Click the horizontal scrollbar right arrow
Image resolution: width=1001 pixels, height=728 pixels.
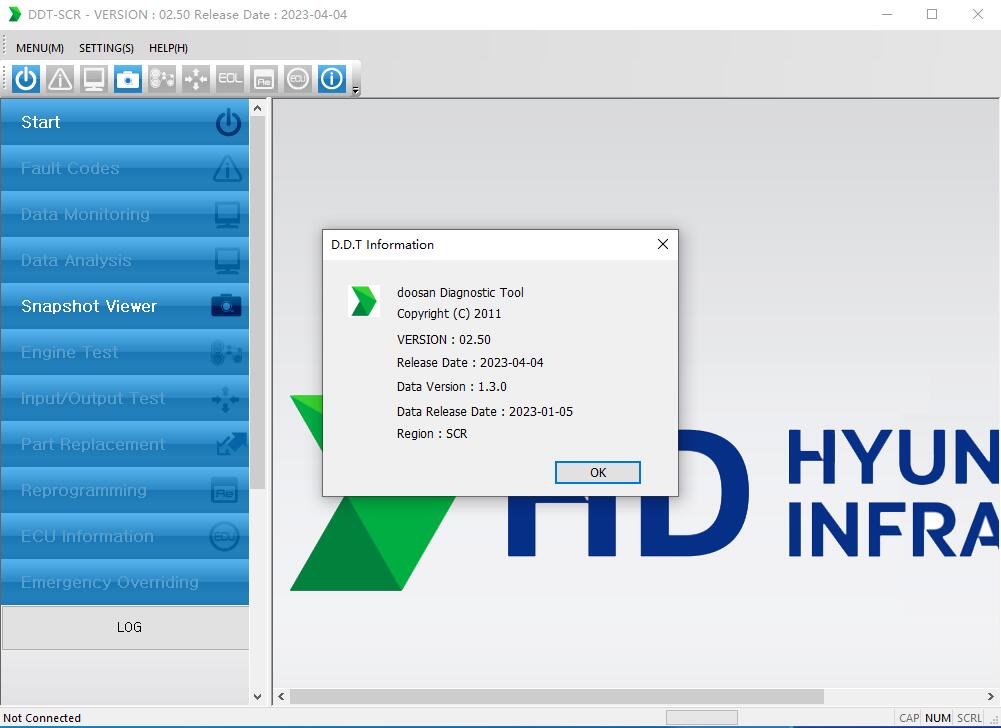click(991, 696)
